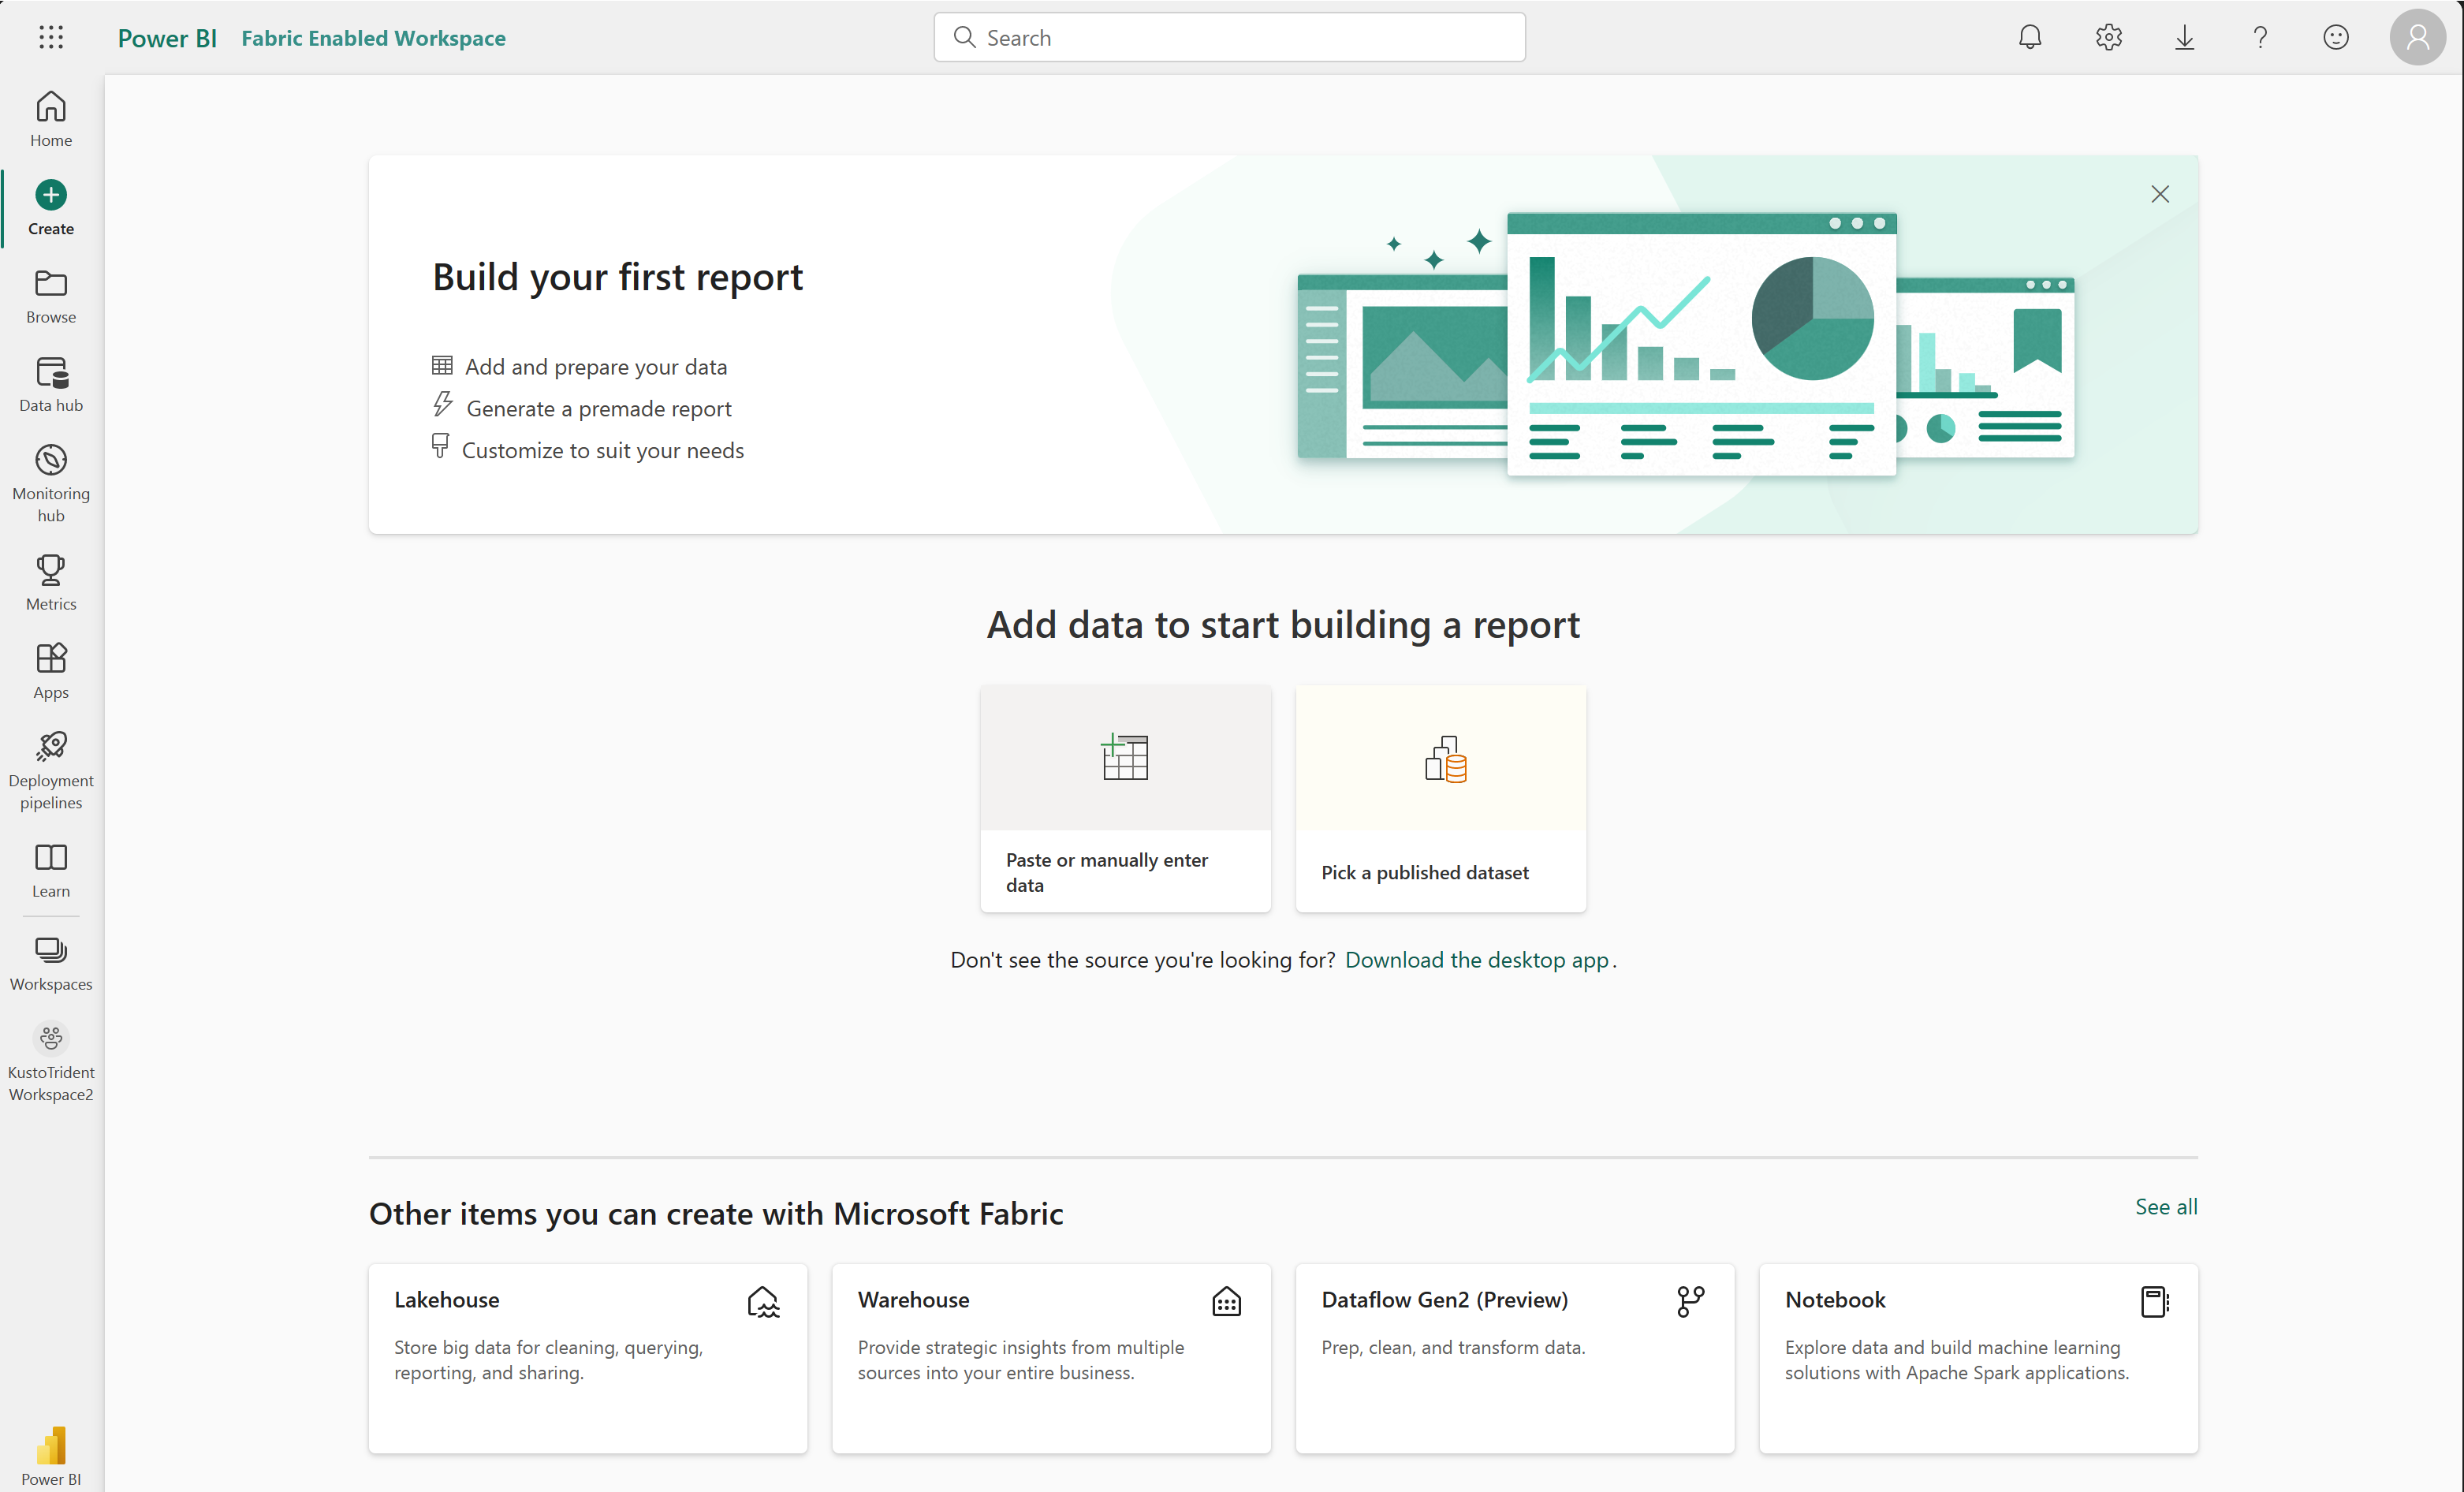Create a Warehouse item
2464x1492 pixels.
1052,1358
